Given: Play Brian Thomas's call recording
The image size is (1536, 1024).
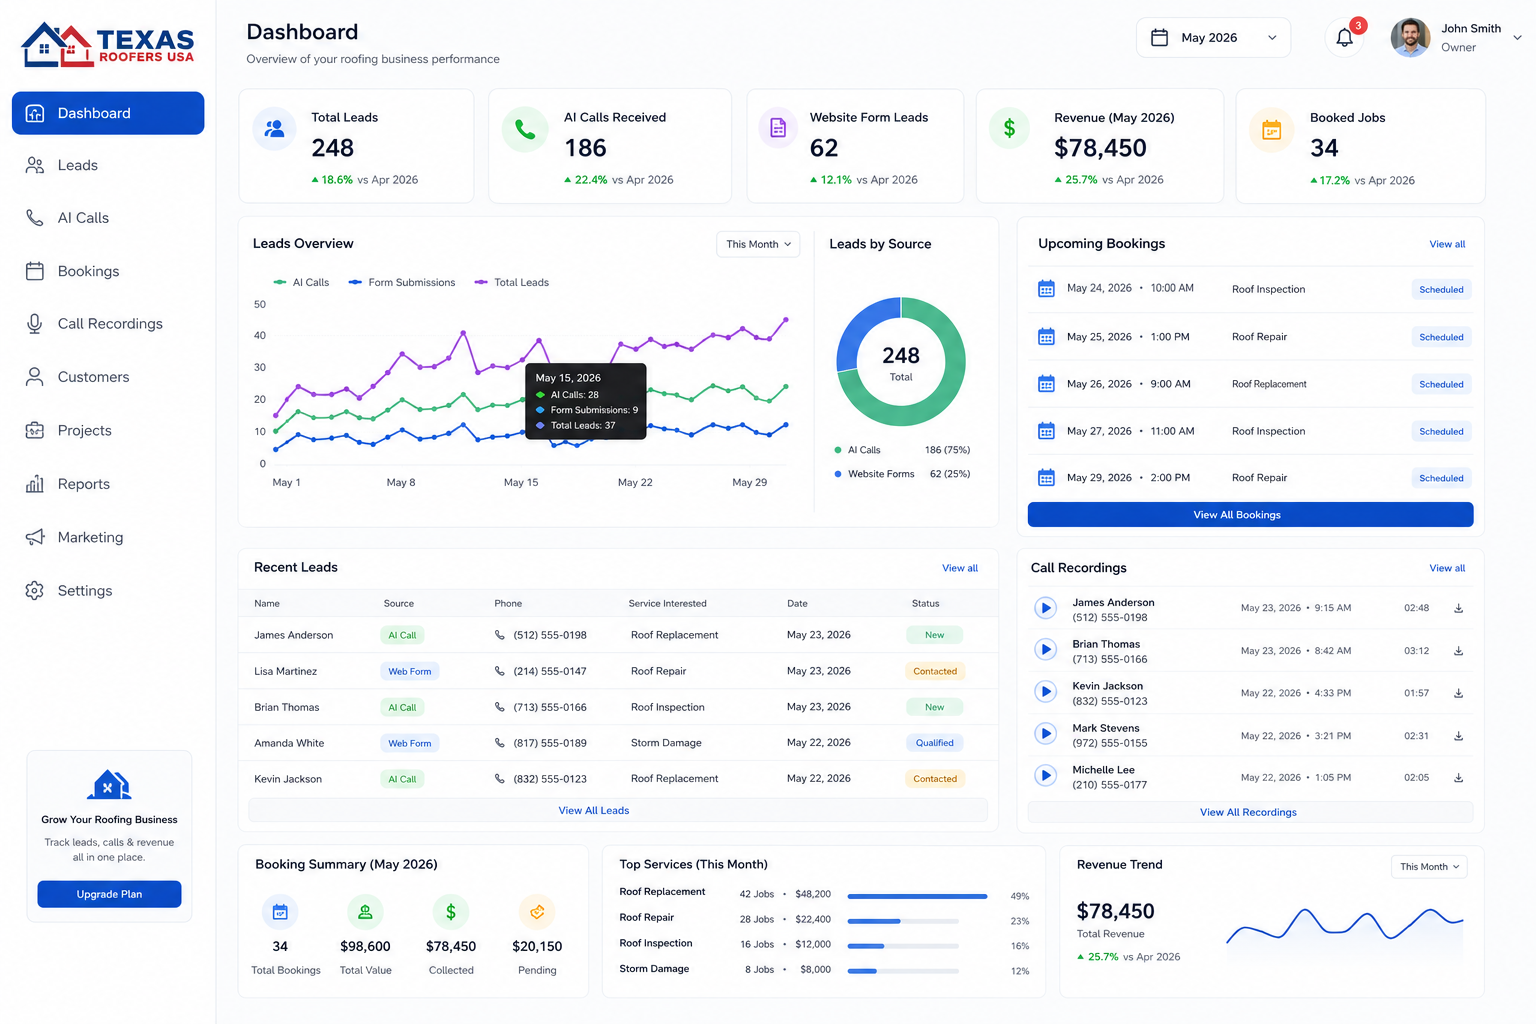Looking at the screenshot, I should pyautogui.click(x=1045, y=650).
